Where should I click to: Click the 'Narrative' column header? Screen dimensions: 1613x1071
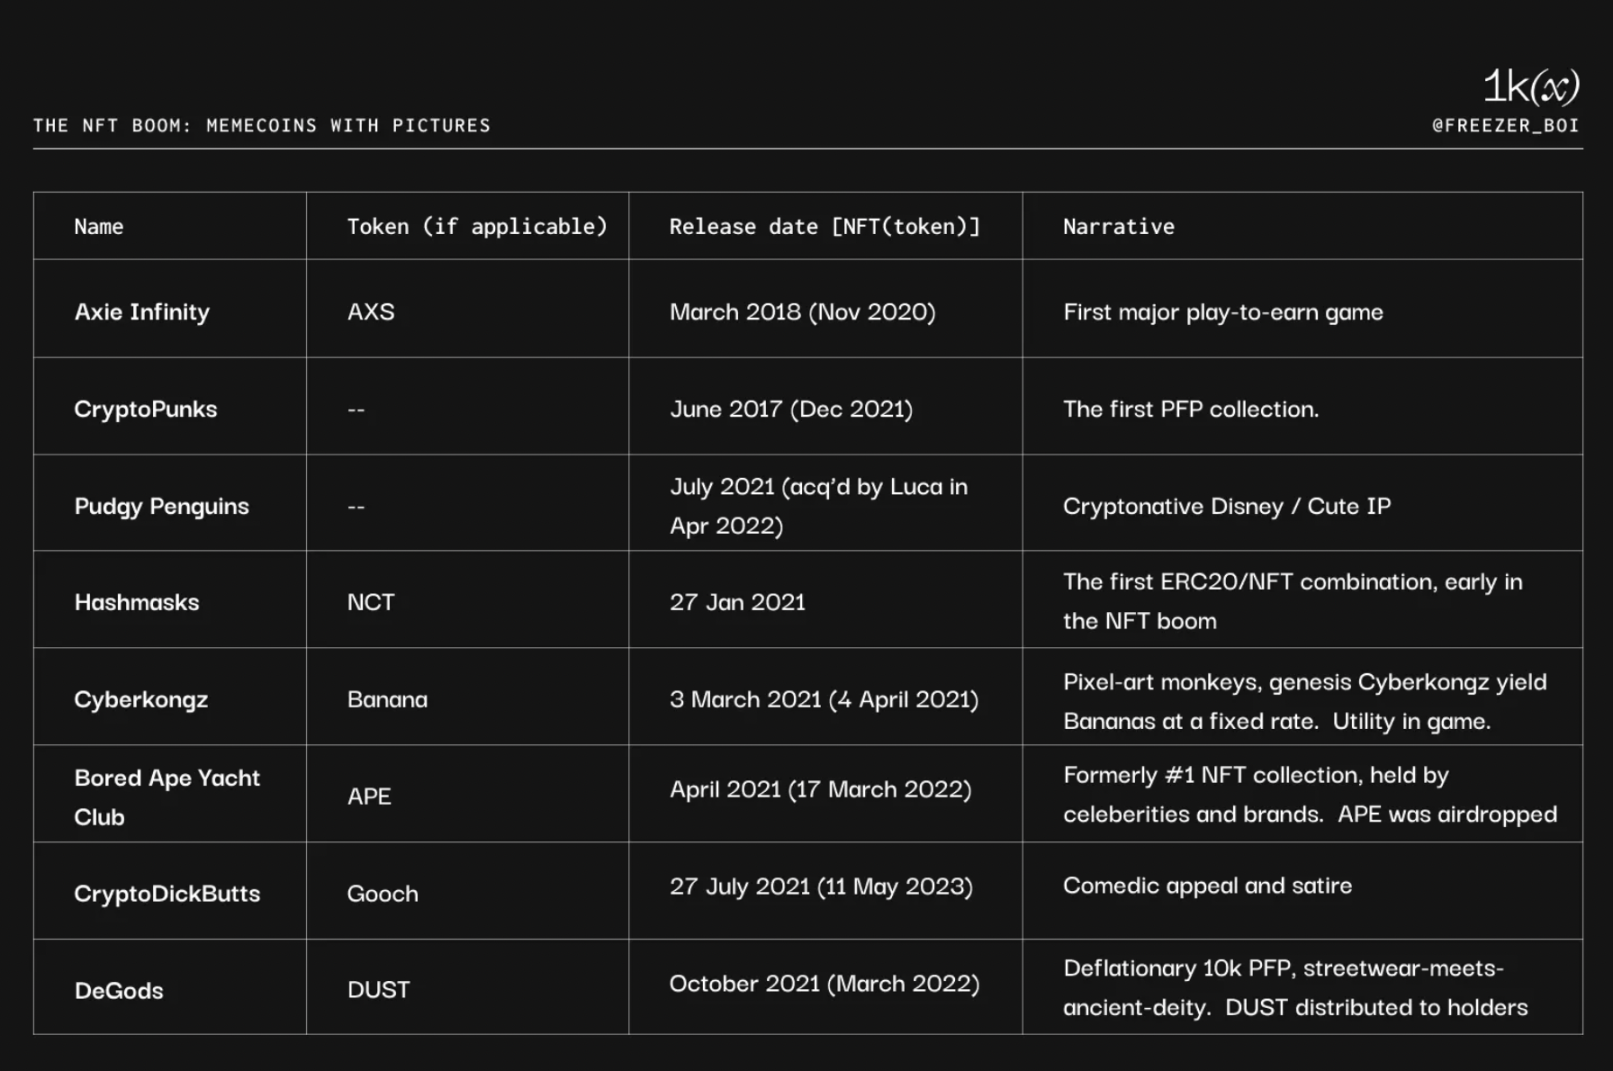(1119, 227)
